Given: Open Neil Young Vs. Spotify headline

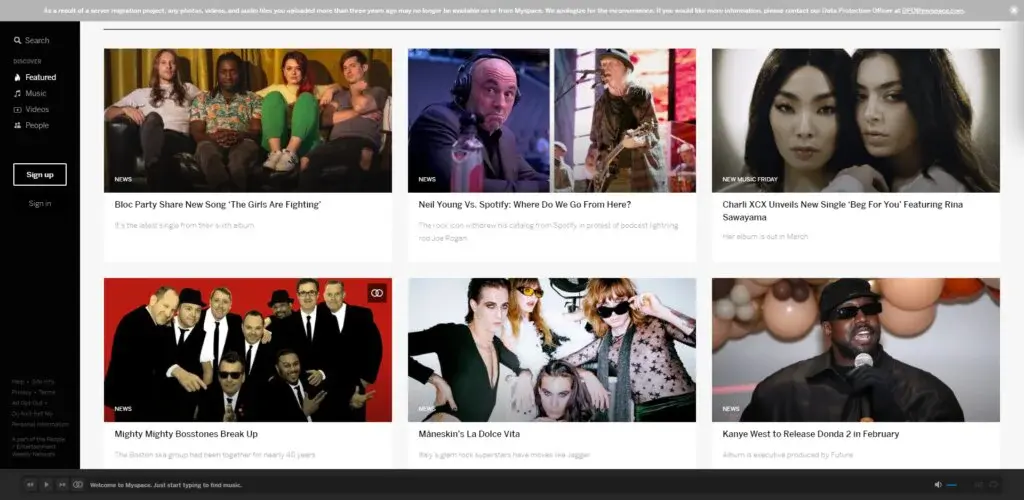Looking at the screenshot, I should 524,204.
